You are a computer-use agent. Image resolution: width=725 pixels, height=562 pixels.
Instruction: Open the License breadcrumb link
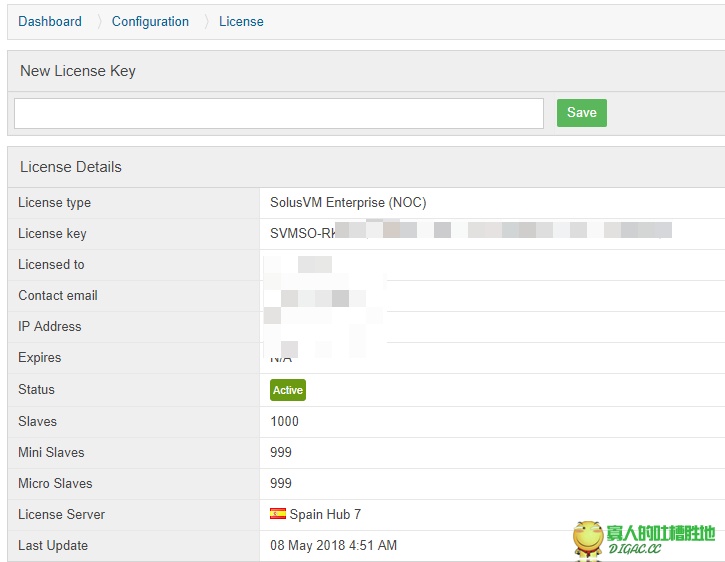click(x=241, y=21)
